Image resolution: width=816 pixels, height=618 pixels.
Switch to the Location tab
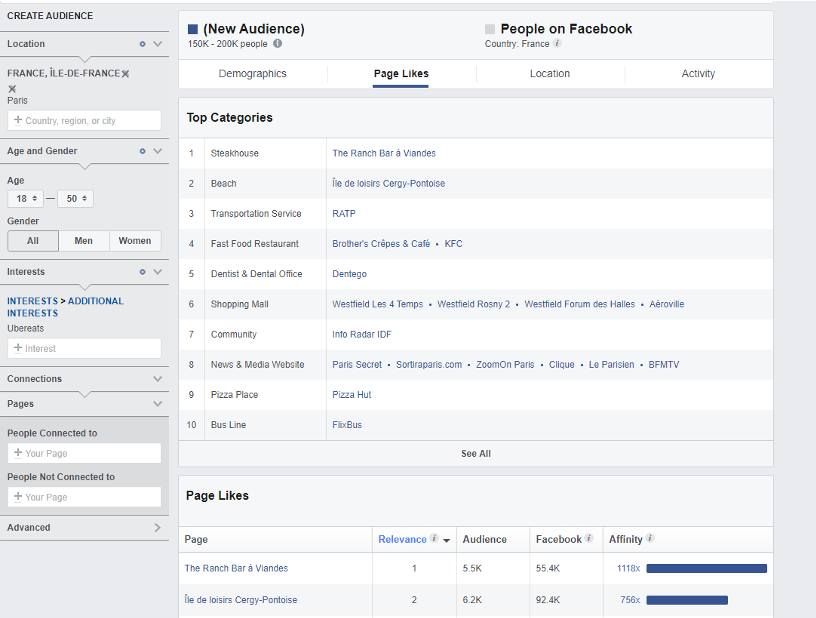(x=550, y=74)
